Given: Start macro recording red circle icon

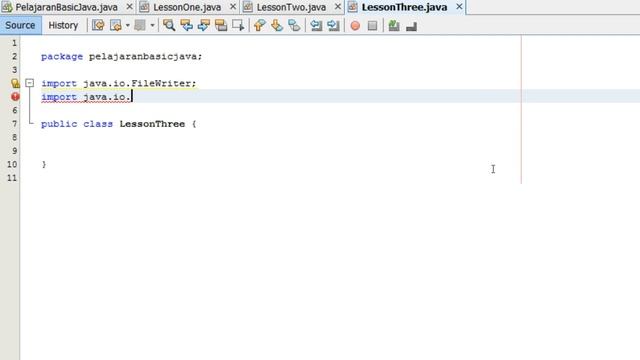Looking at the screenshot, I should (355, 26).
